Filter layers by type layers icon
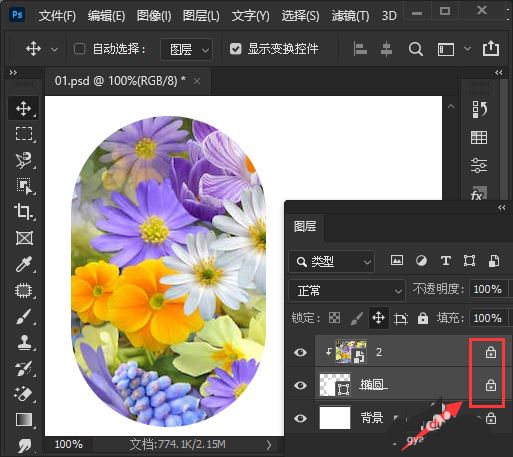Screen dimensions: 513x457 coord(446,261)
